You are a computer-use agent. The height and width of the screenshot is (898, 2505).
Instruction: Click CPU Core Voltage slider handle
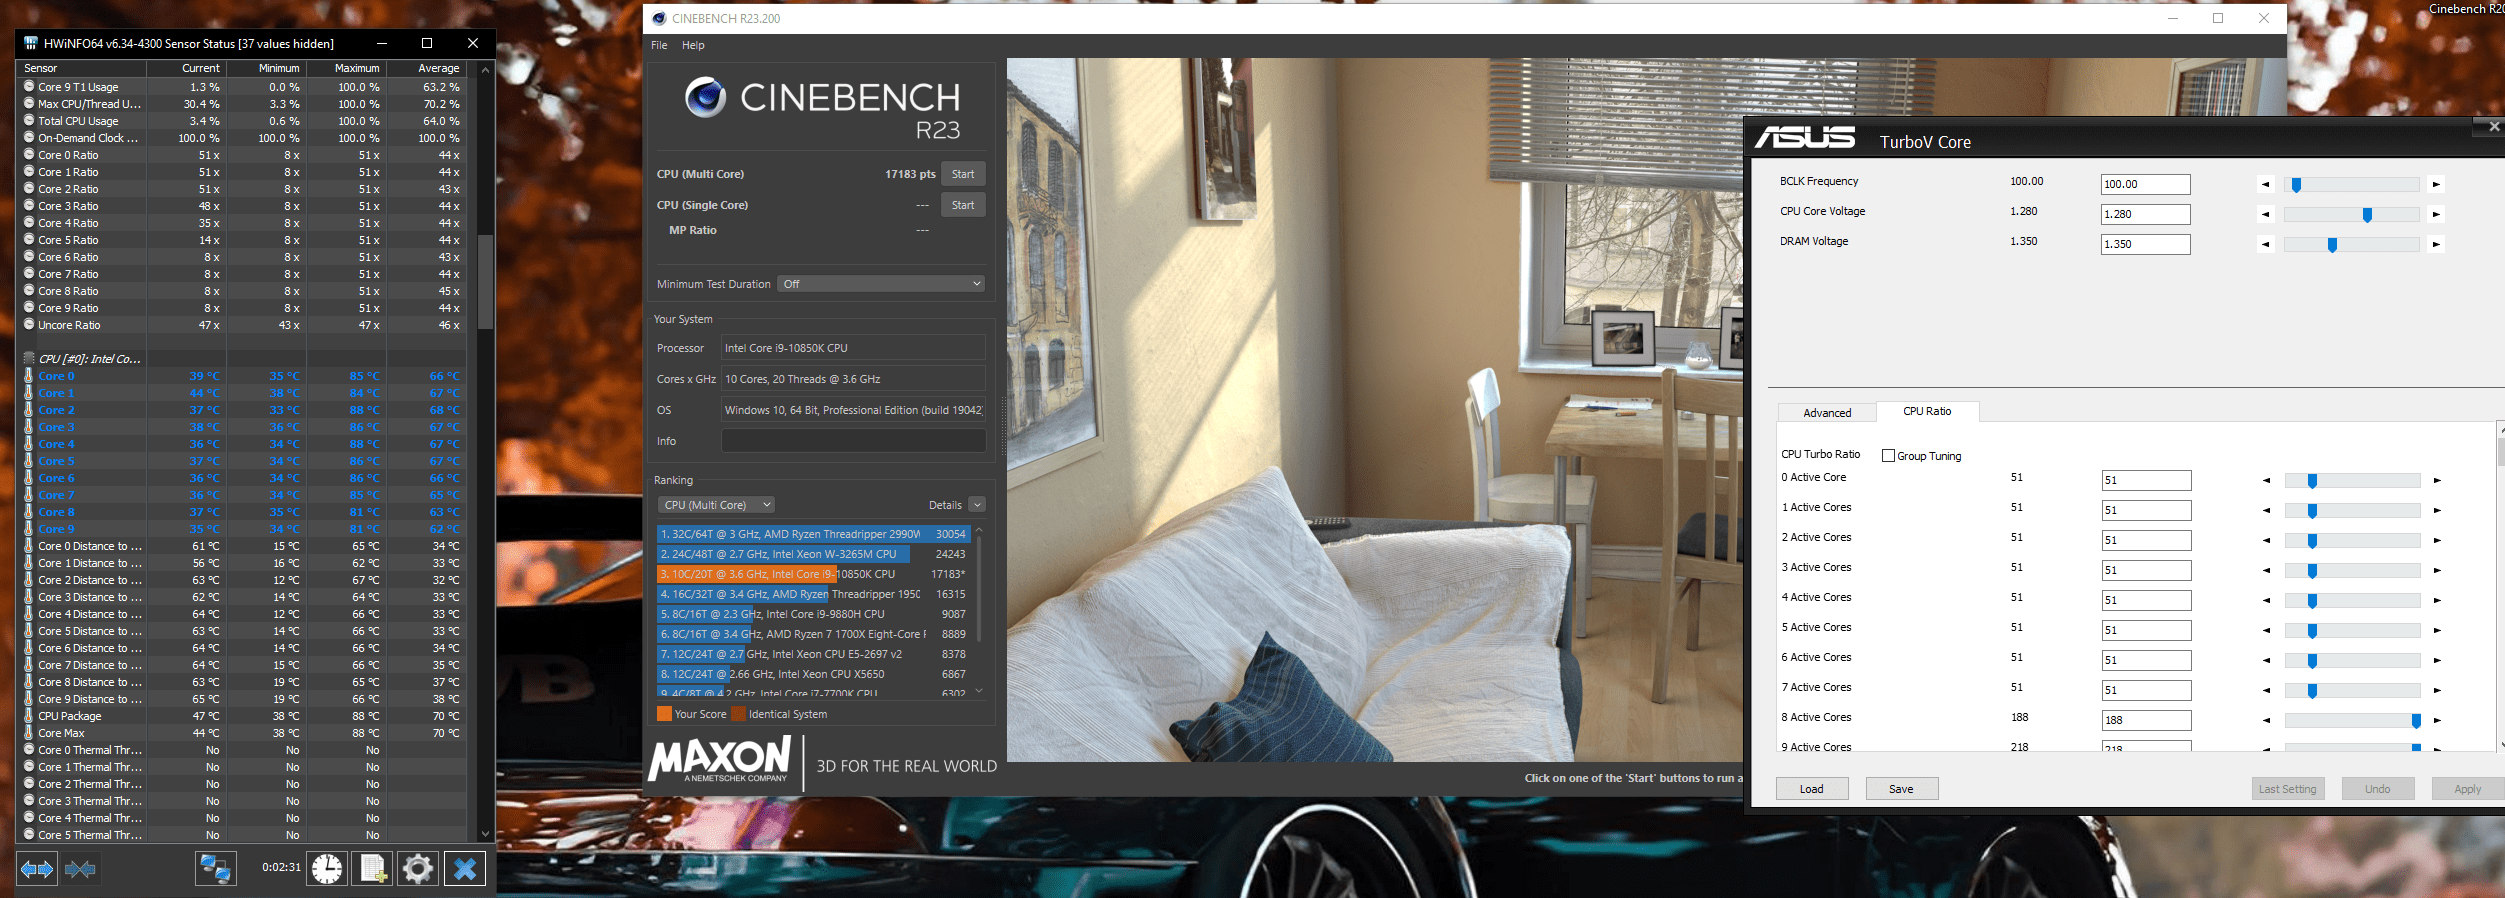[2367, 214]
